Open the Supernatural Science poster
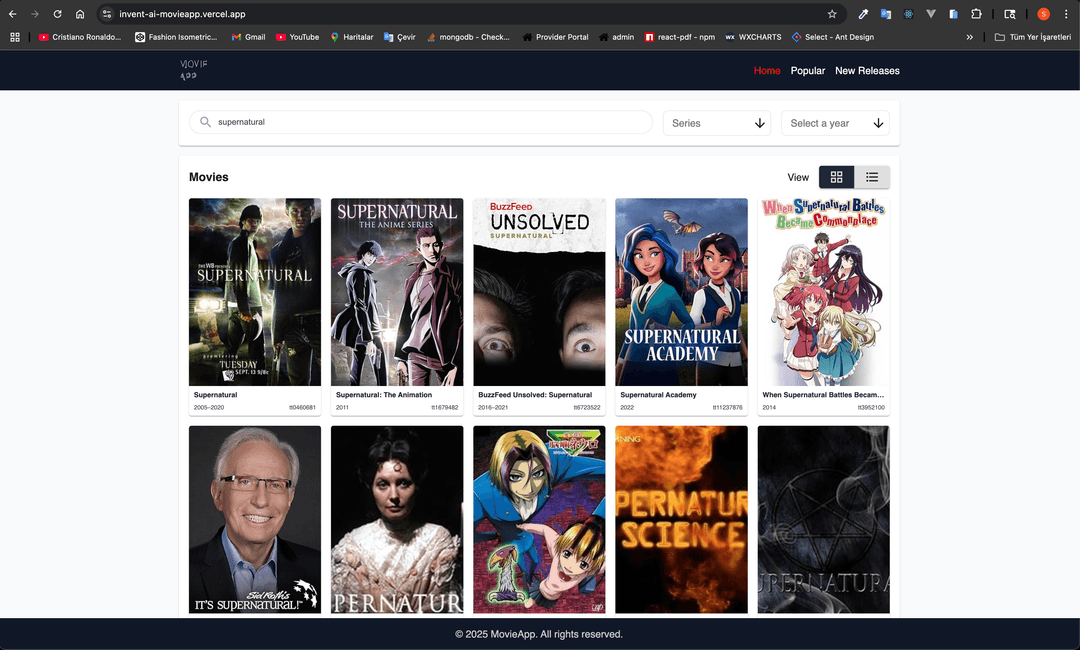This screenshot has height=650, width=1080. coord(681,519)
